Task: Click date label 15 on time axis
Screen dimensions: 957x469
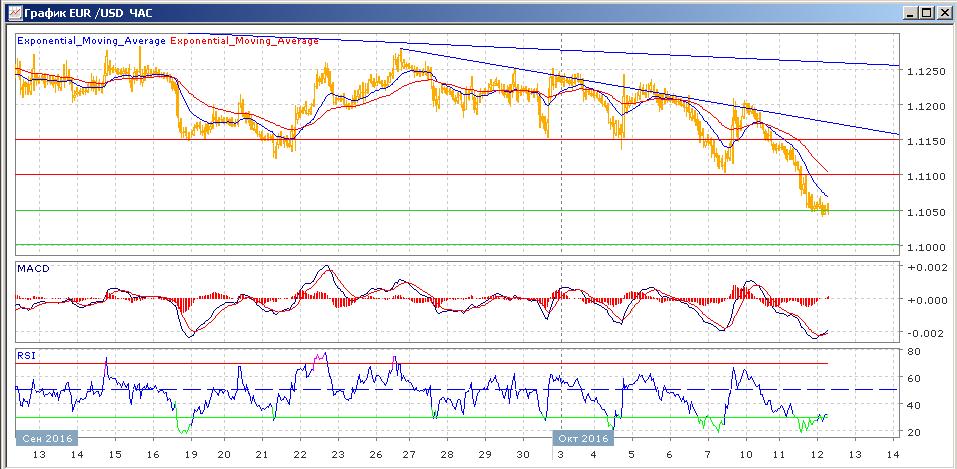Action: 115,455
